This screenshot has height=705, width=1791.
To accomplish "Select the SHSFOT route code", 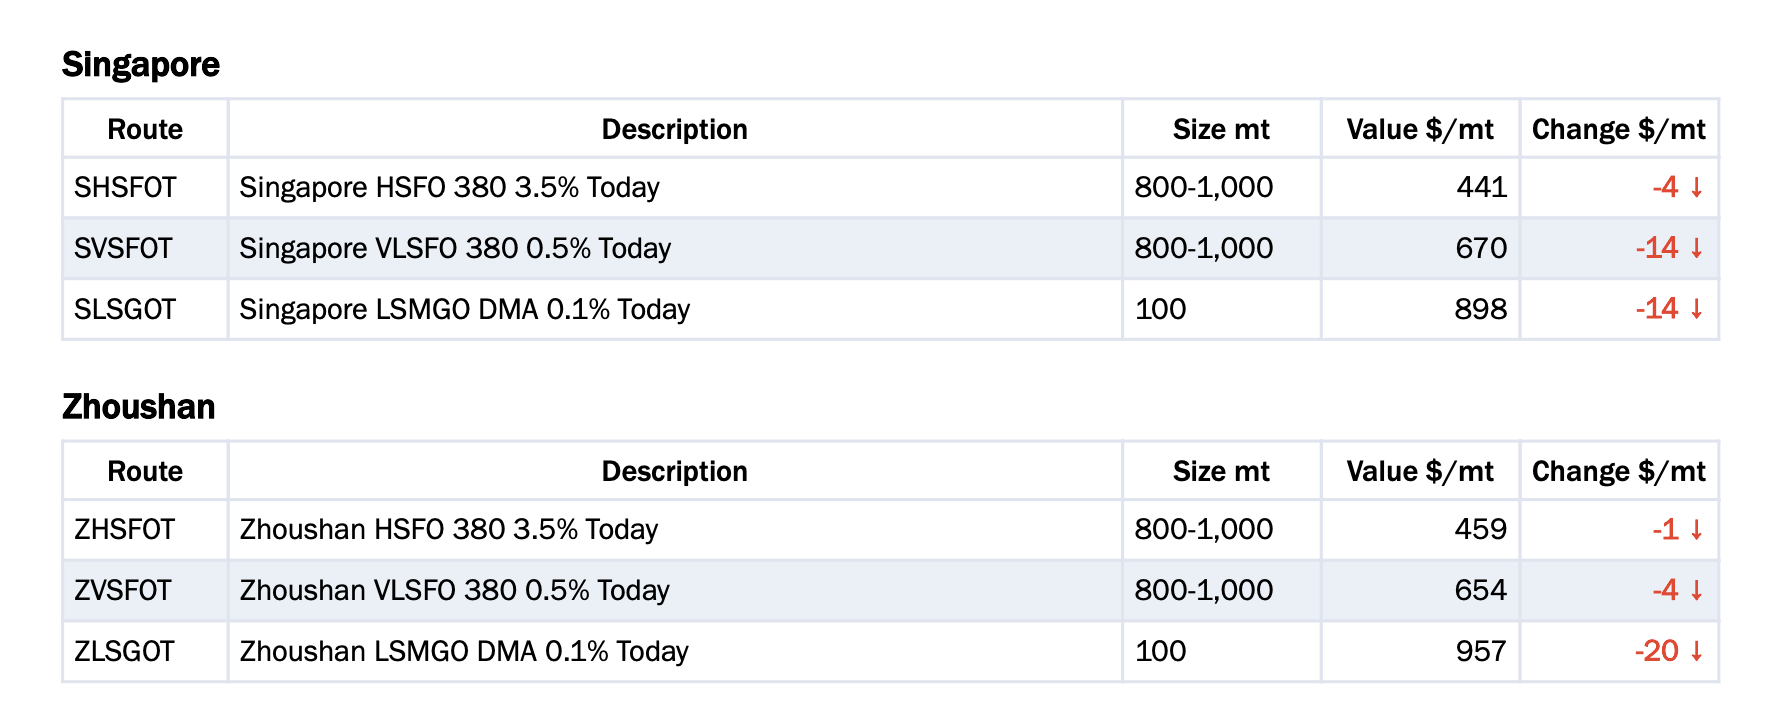I will [x=125, y=187].
